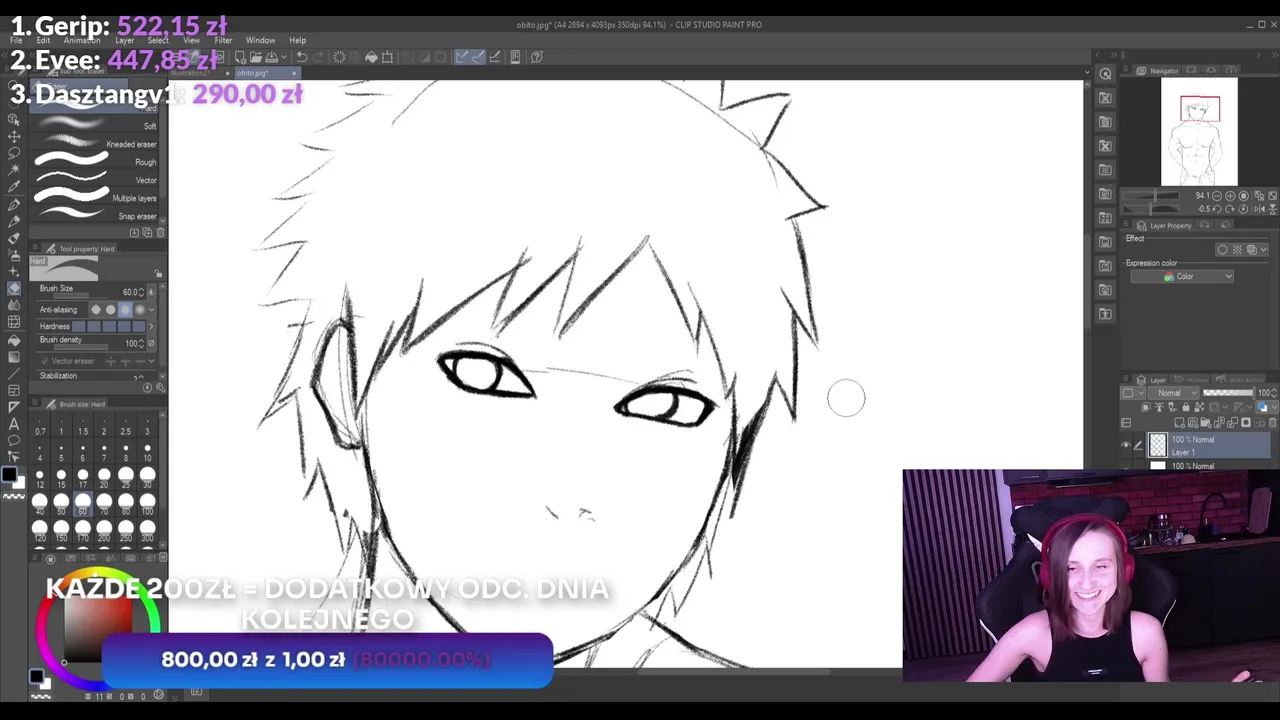The height and width of the screenshot is (720, 1280).
Task: Toggle snap to special ruler in command bar
Action: (x=478, y=57)
